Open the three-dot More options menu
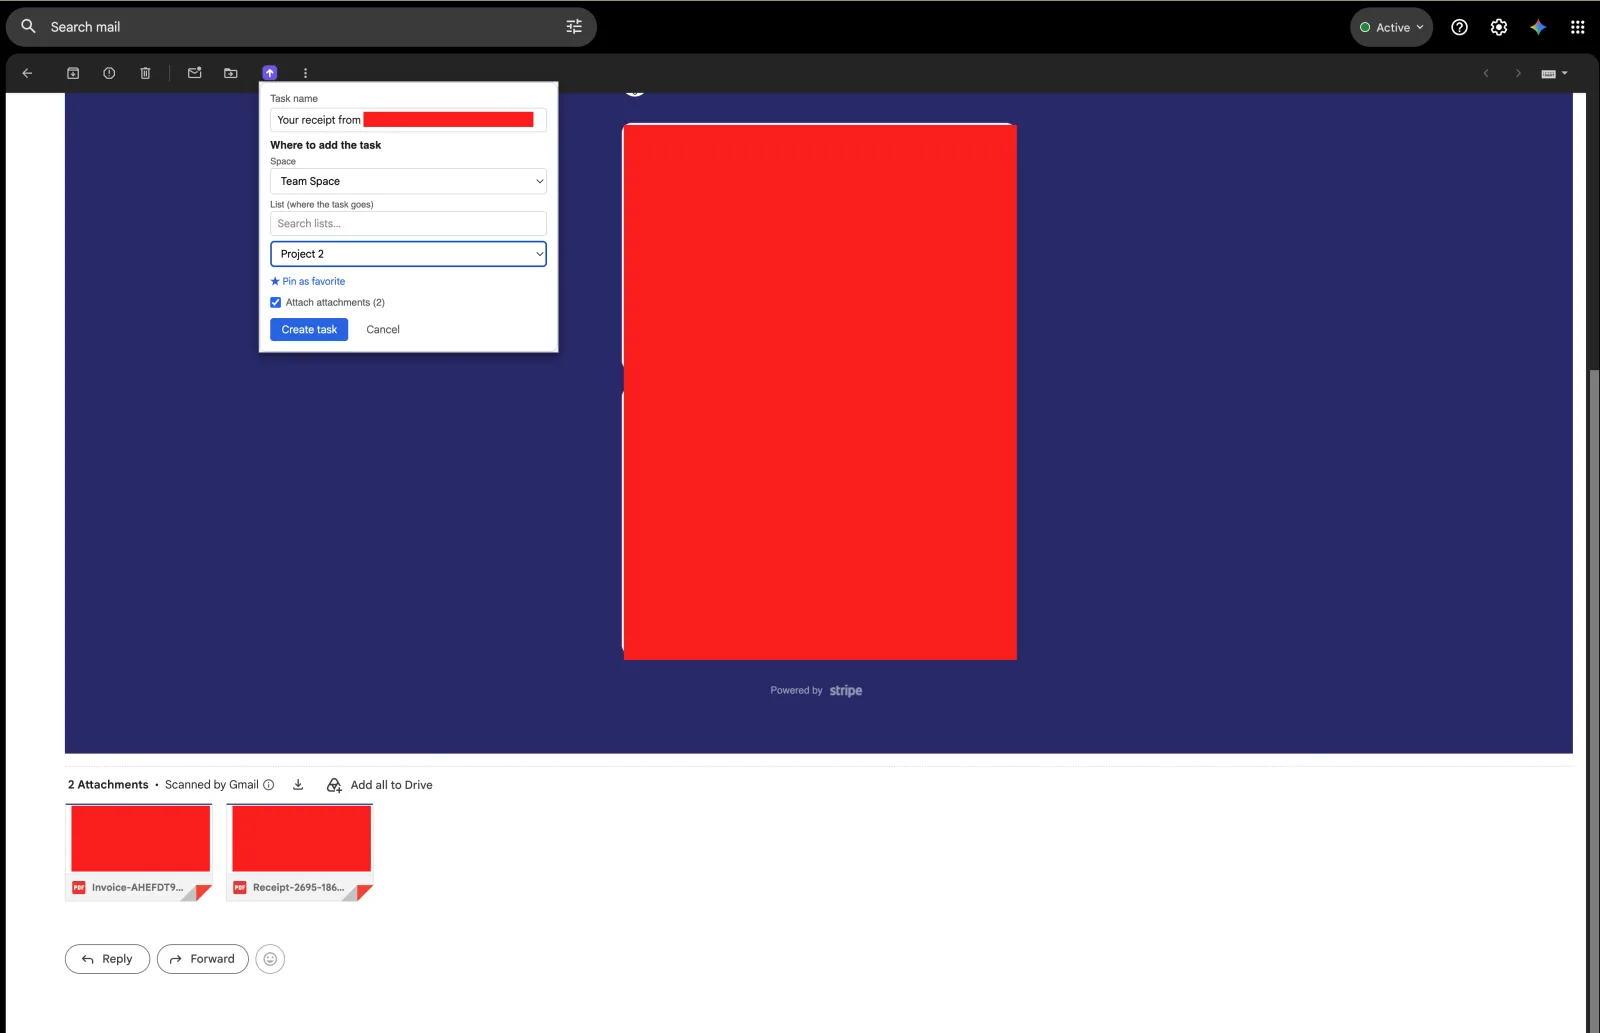 pos(305,73)
